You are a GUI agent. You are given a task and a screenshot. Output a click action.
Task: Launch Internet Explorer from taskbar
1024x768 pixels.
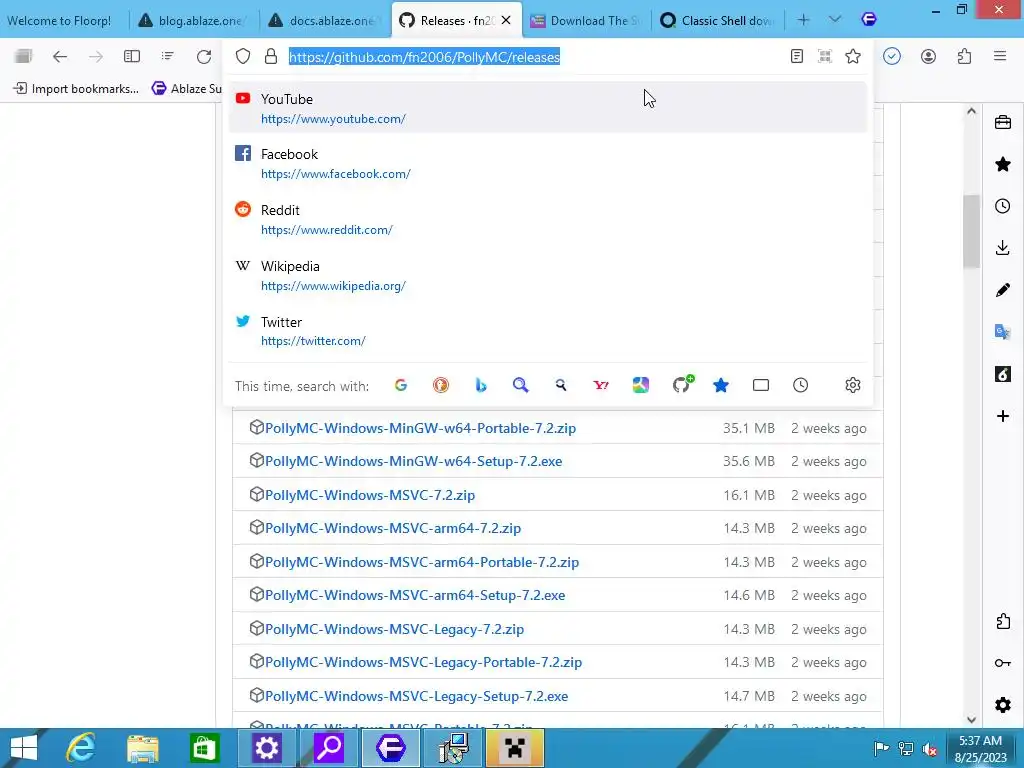coord(82,748)
